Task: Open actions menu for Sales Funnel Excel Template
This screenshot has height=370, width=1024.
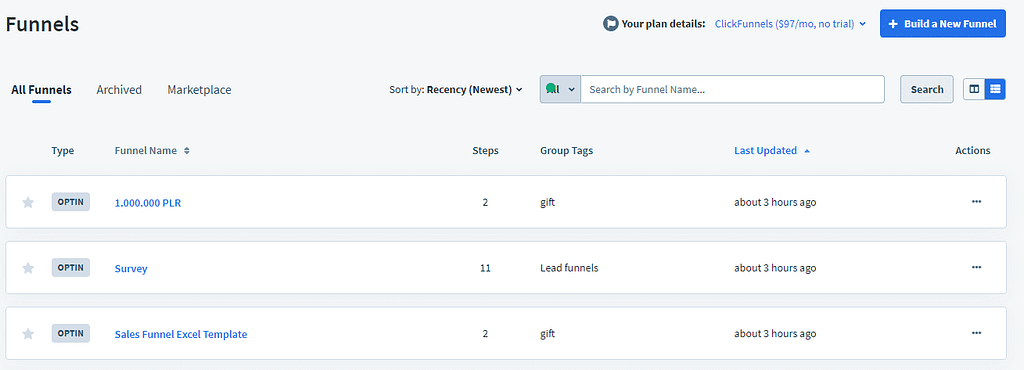Action: click(976, 333)
